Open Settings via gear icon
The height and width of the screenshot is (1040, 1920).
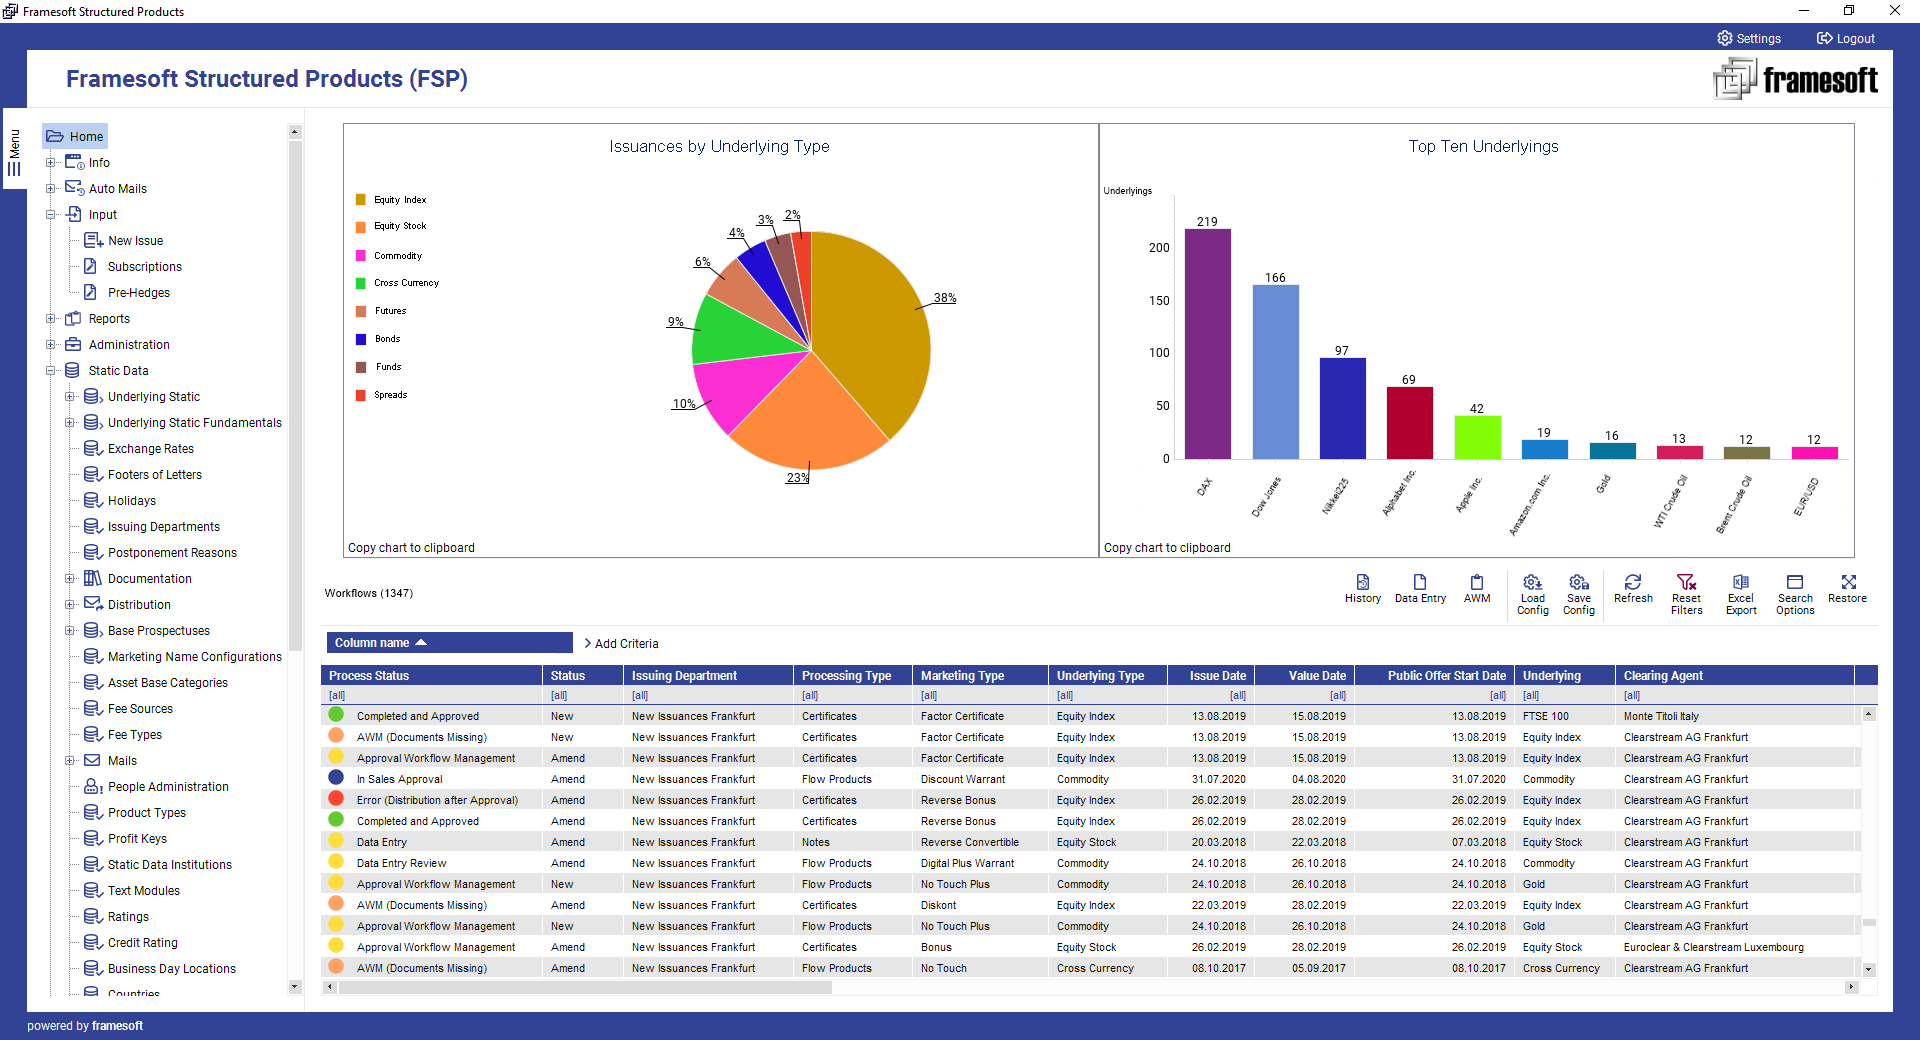(1725, 38)
